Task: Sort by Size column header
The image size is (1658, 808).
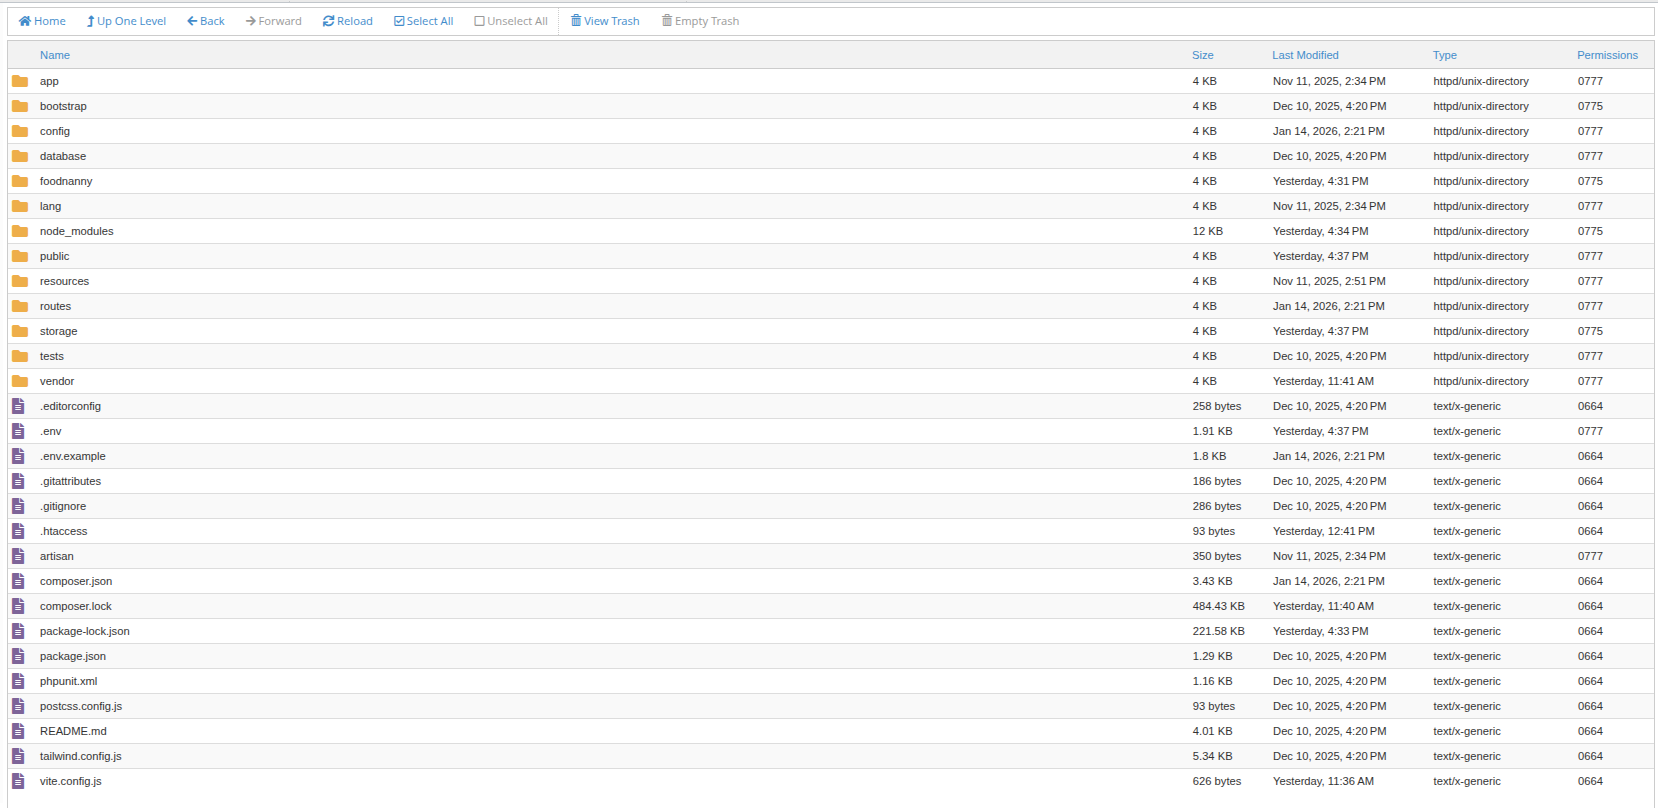Action: (x=1202, y=55)
